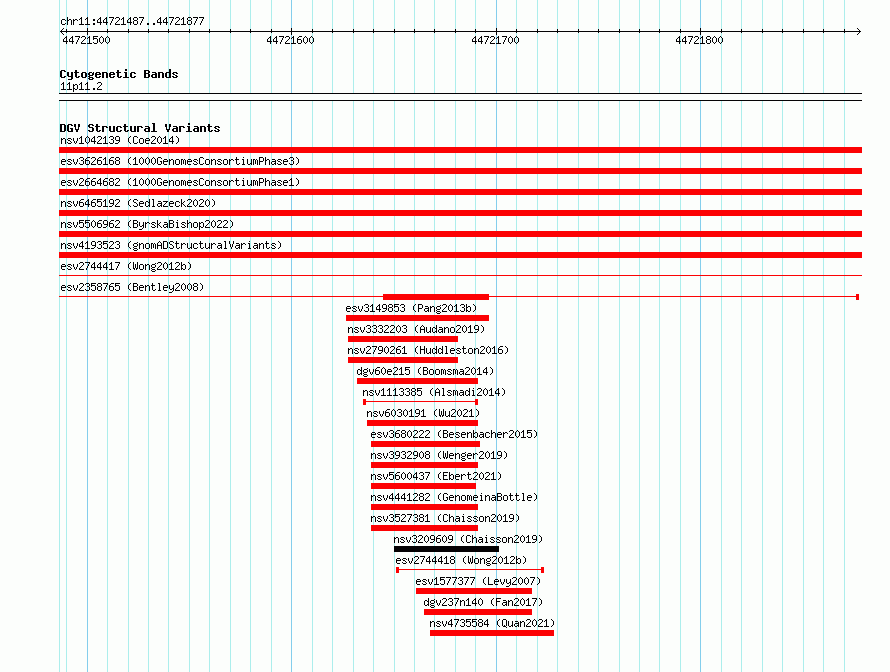Screen dimensions: 890x672
Task: Click the 44721800 ruler position label
Action: tap(699, 40)
